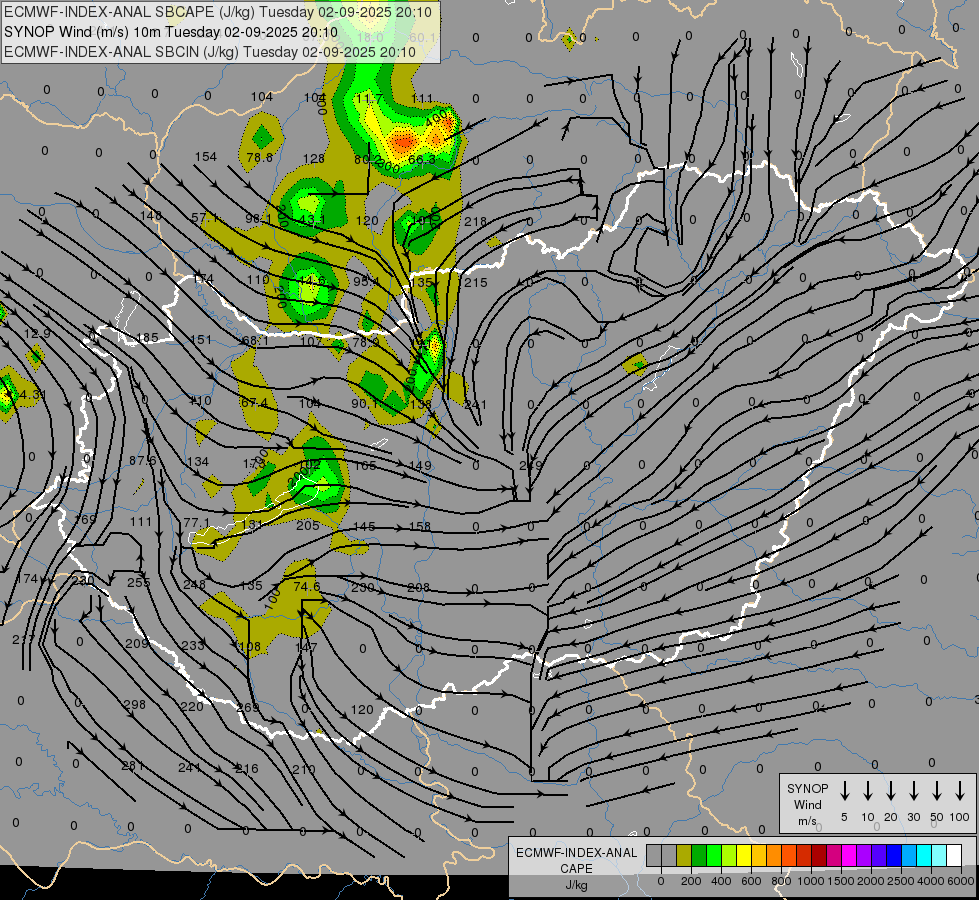
Task: Click the 30 m/s wind arrow in legend
Action: (x=913, y=791)
